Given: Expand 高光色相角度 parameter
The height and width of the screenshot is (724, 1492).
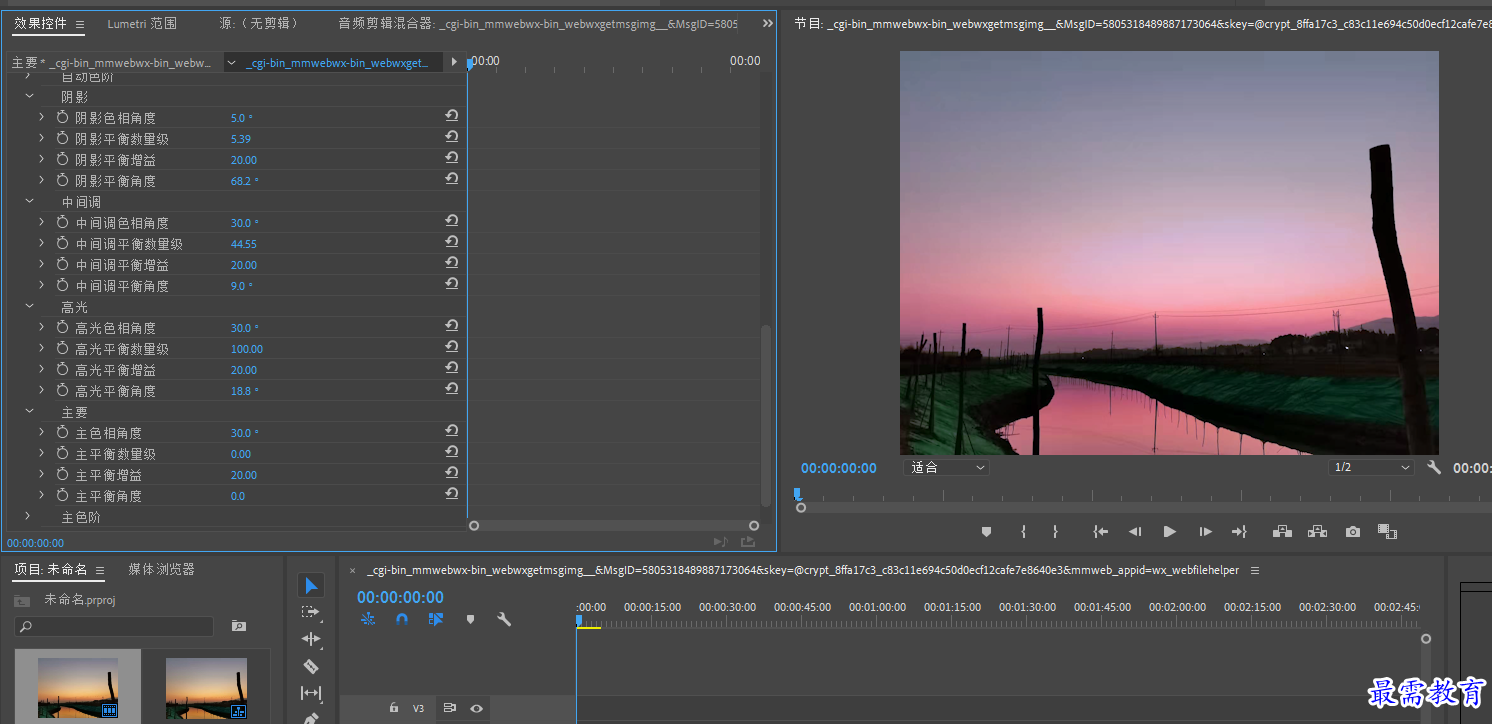Looking at the screenshot, I should pyautogui.click(x=42, y=327).
